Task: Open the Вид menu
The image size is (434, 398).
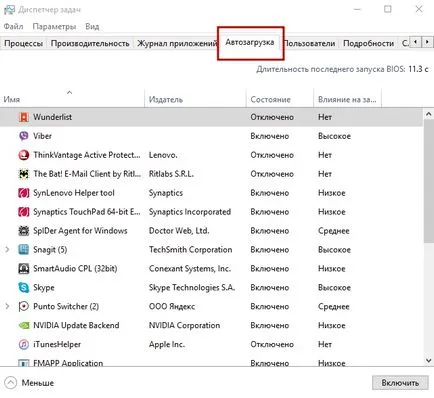Action: click(x=92, y=26)
